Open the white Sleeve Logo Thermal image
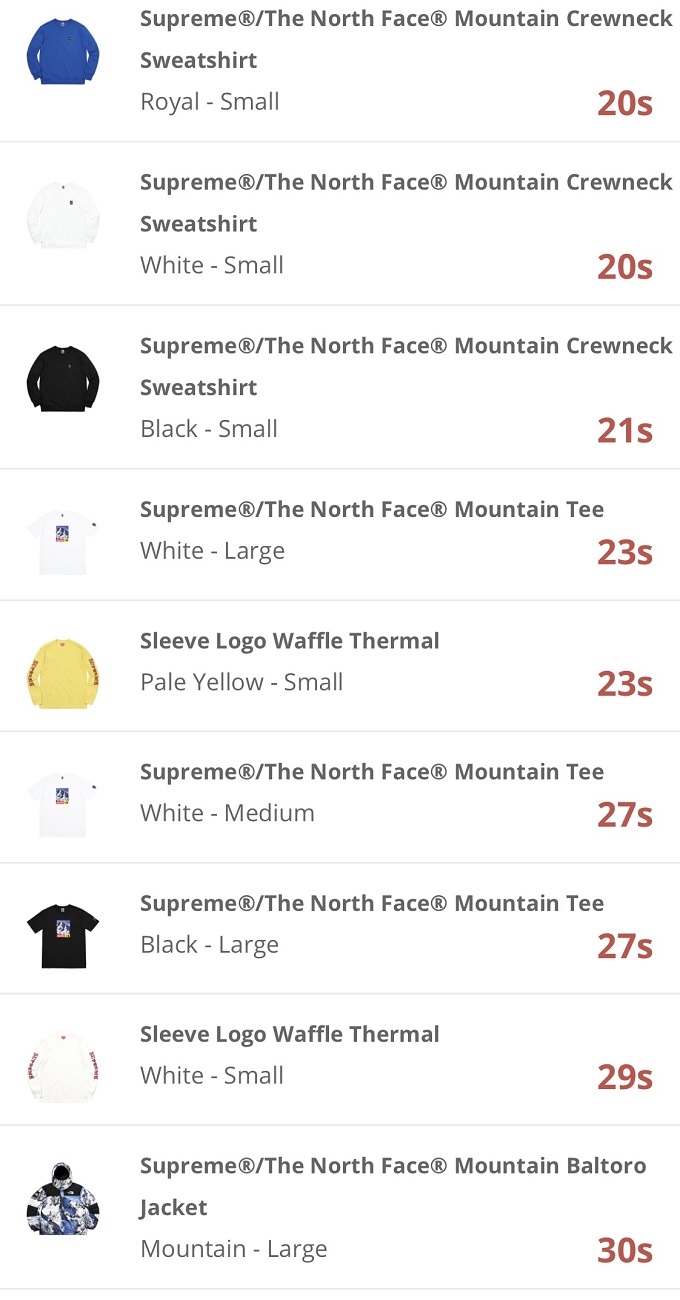Viewport: 680px width, 1300px height. [x=63, y=1066]
